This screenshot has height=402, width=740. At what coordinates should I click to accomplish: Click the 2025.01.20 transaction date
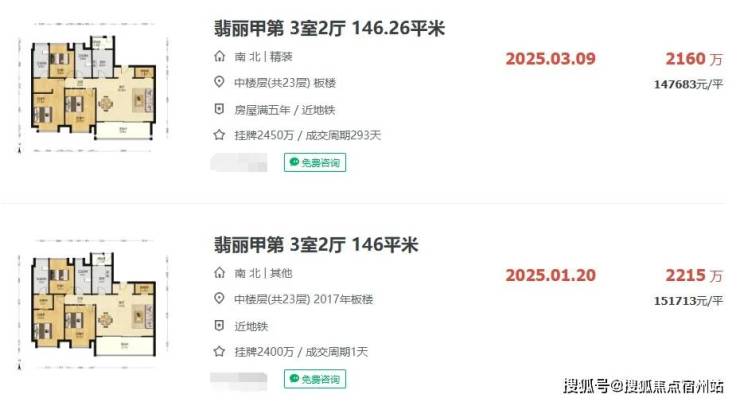(551, 276)
